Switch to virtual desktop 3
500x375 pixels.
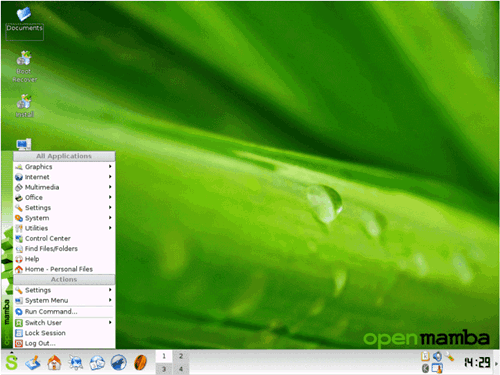point(164,369)
